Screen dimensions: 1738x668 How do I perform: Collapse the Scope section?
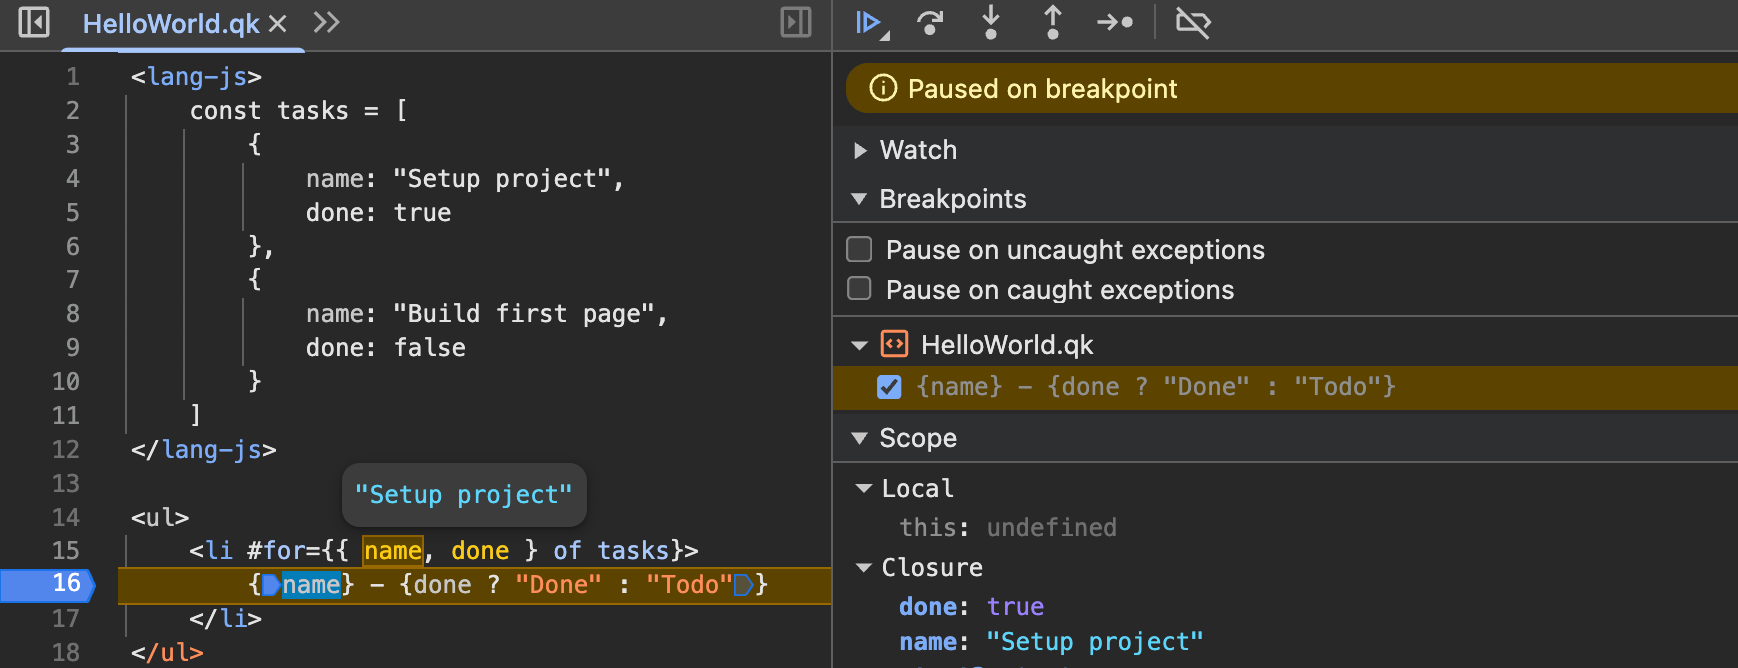[859, 438]
